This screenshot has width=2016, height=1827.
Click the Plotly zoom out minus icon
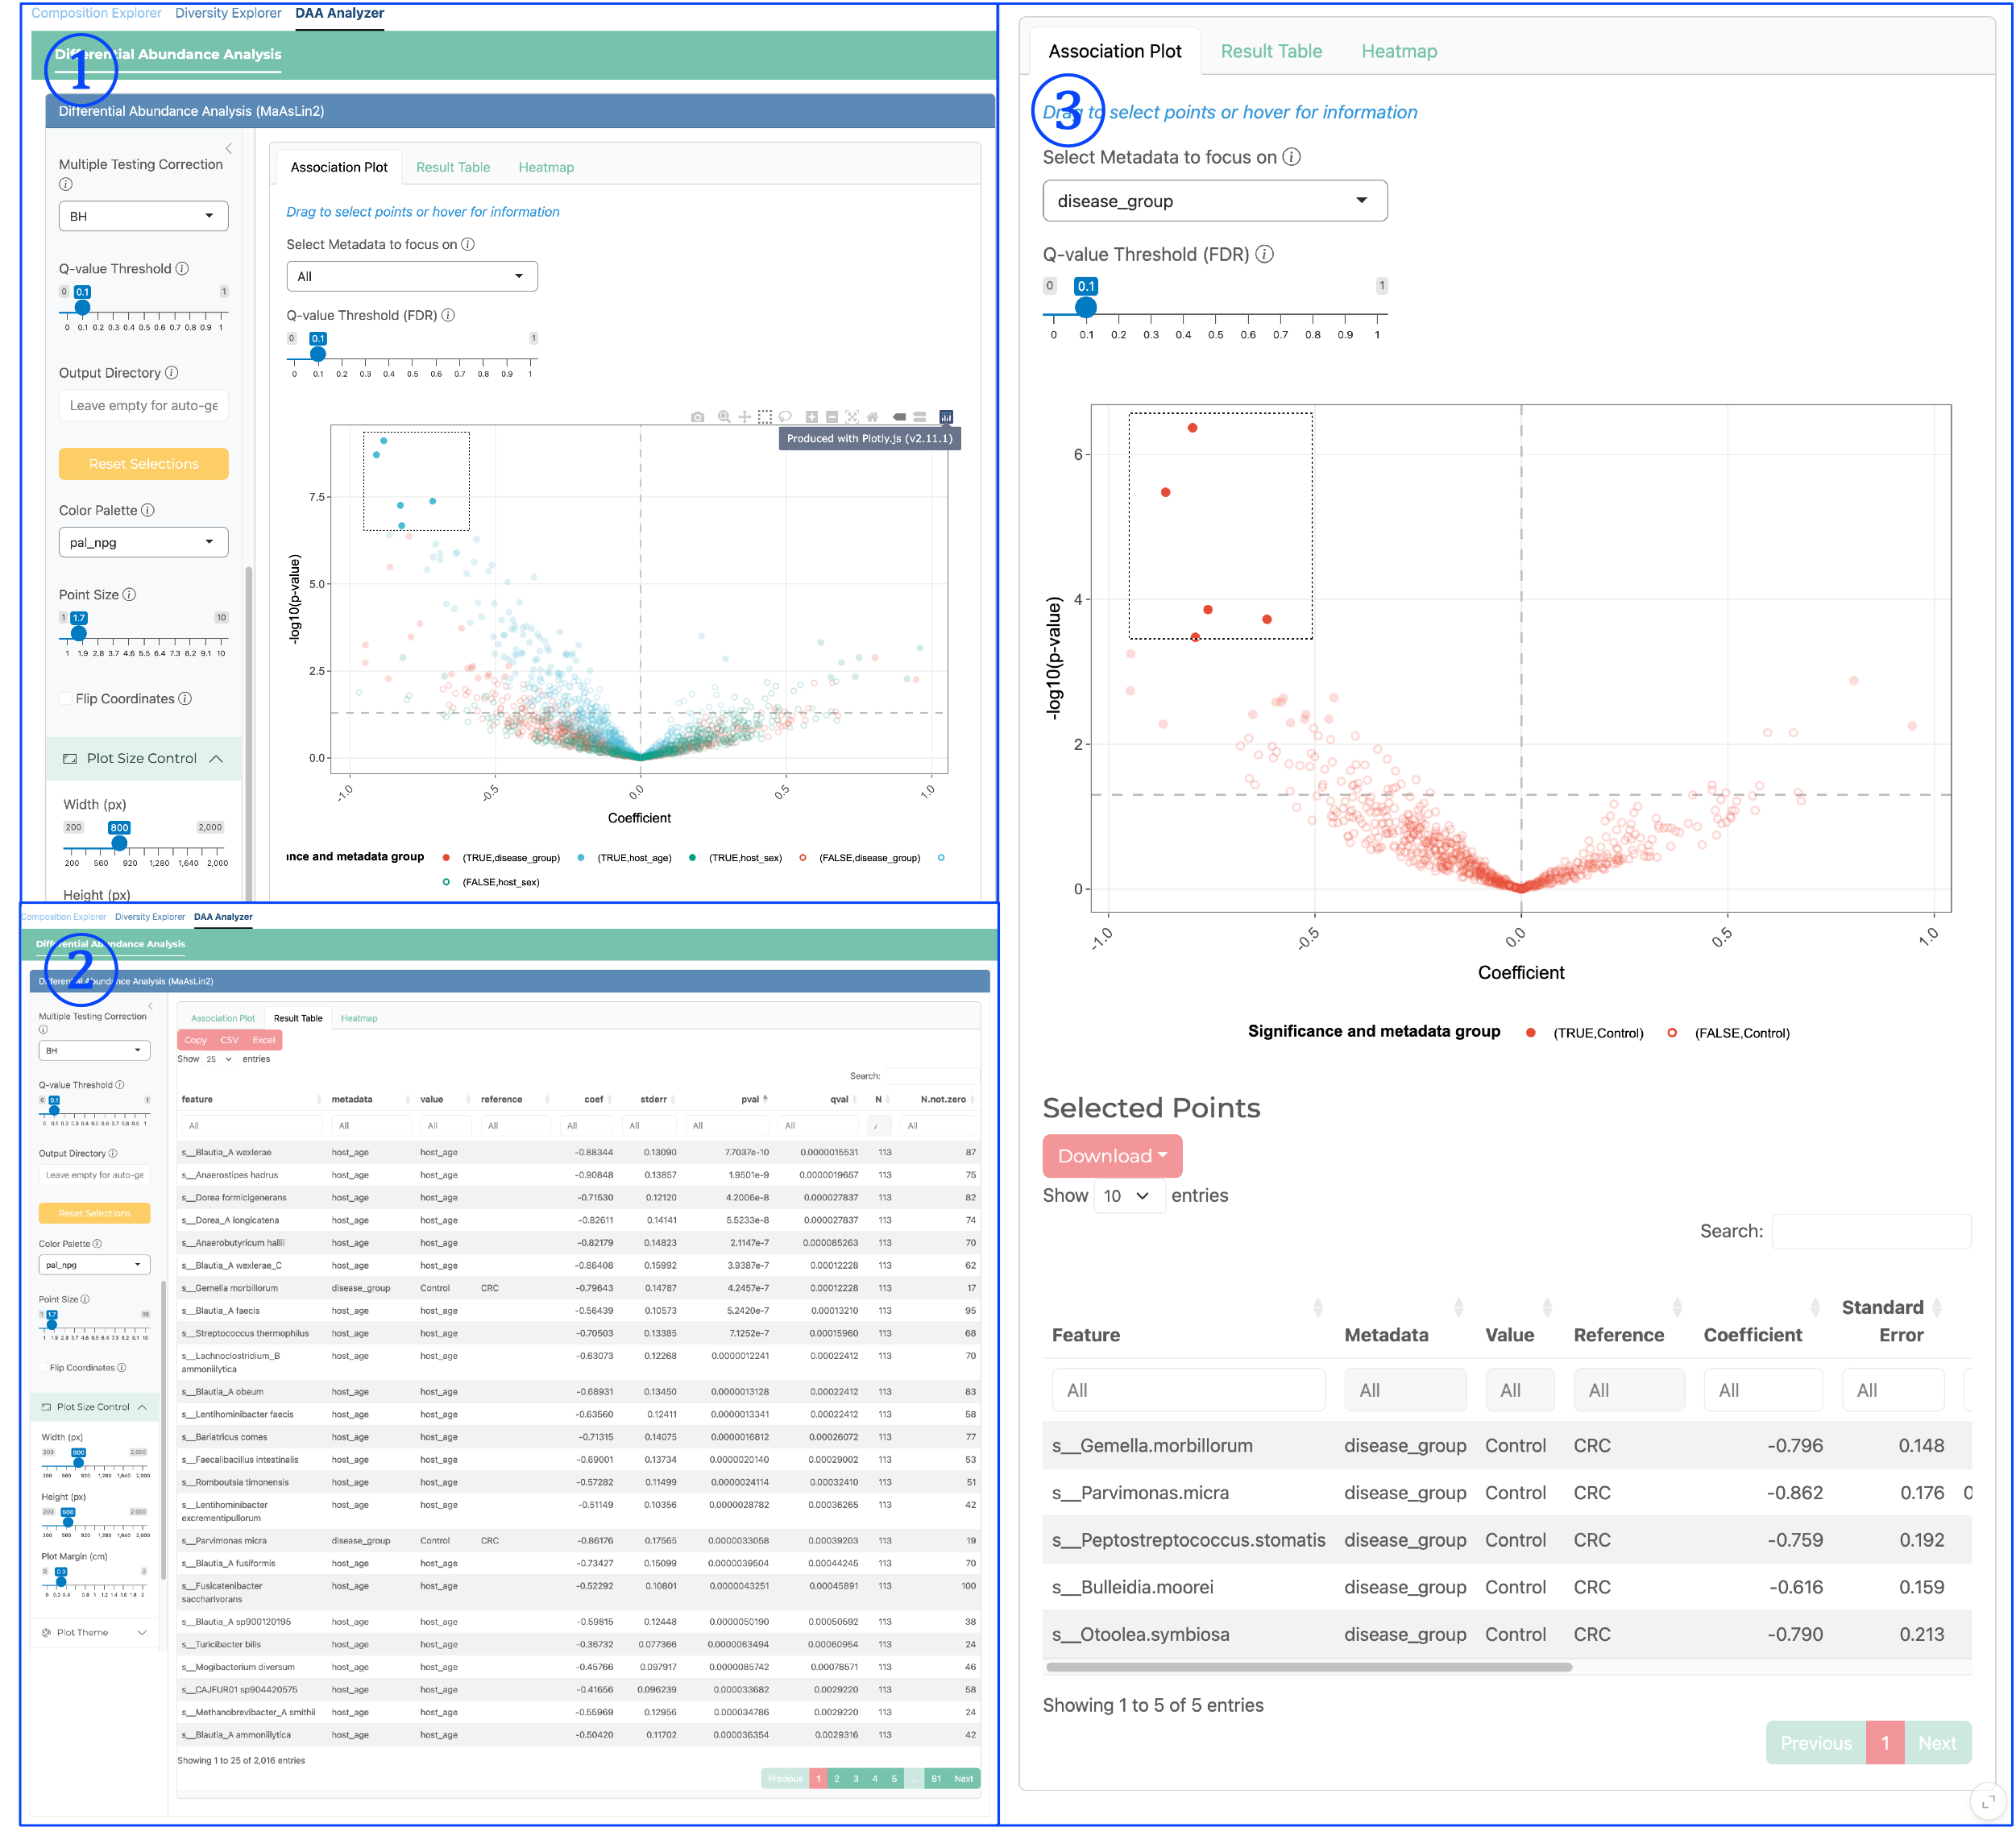[832, 417]
